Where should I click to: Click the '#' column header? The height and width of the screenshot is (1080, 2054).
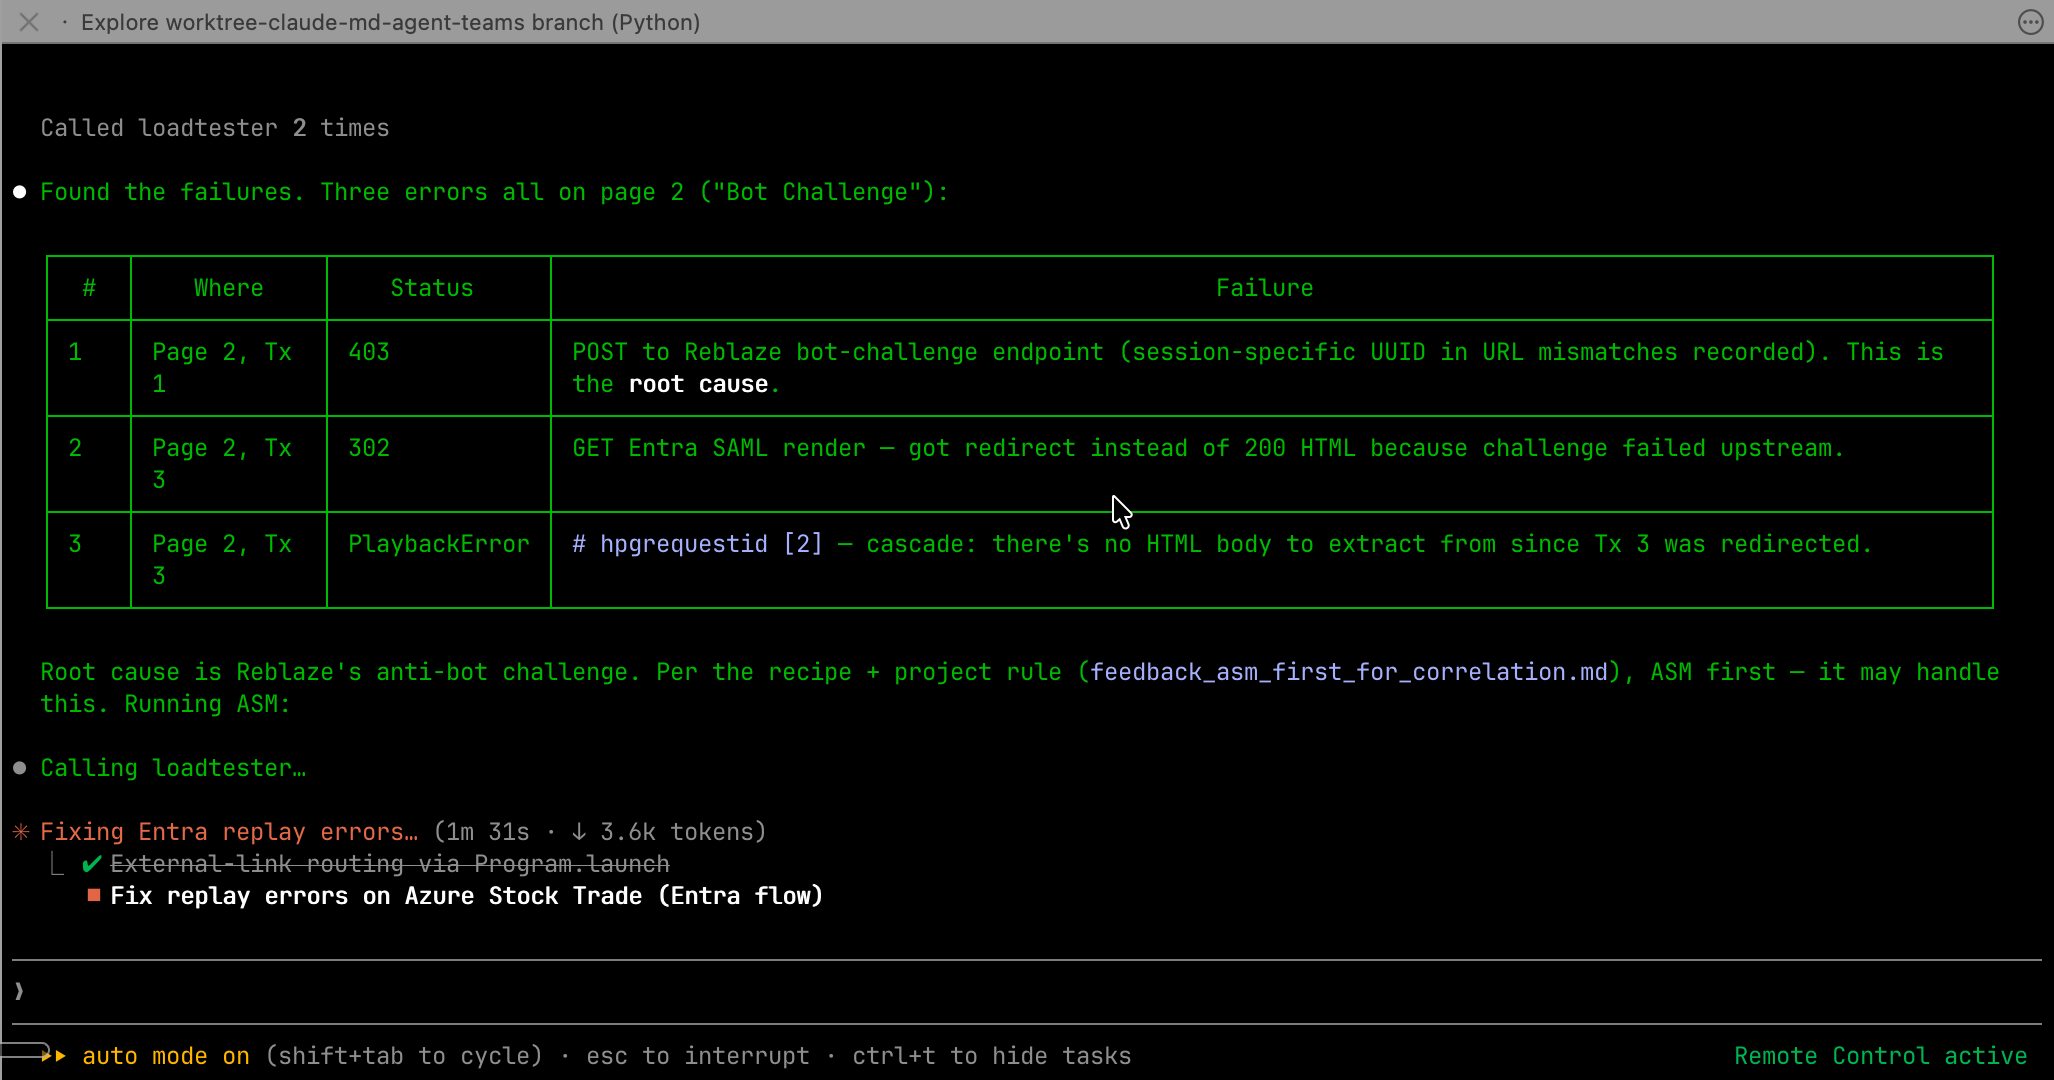(89, 288)
